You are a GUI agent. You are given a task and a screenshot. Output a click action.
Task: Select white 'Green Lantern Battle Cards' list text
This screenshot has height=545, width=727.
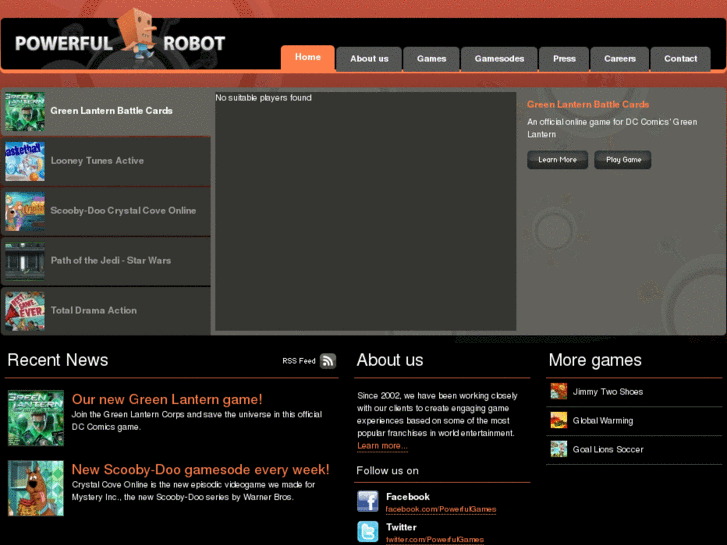111,110
